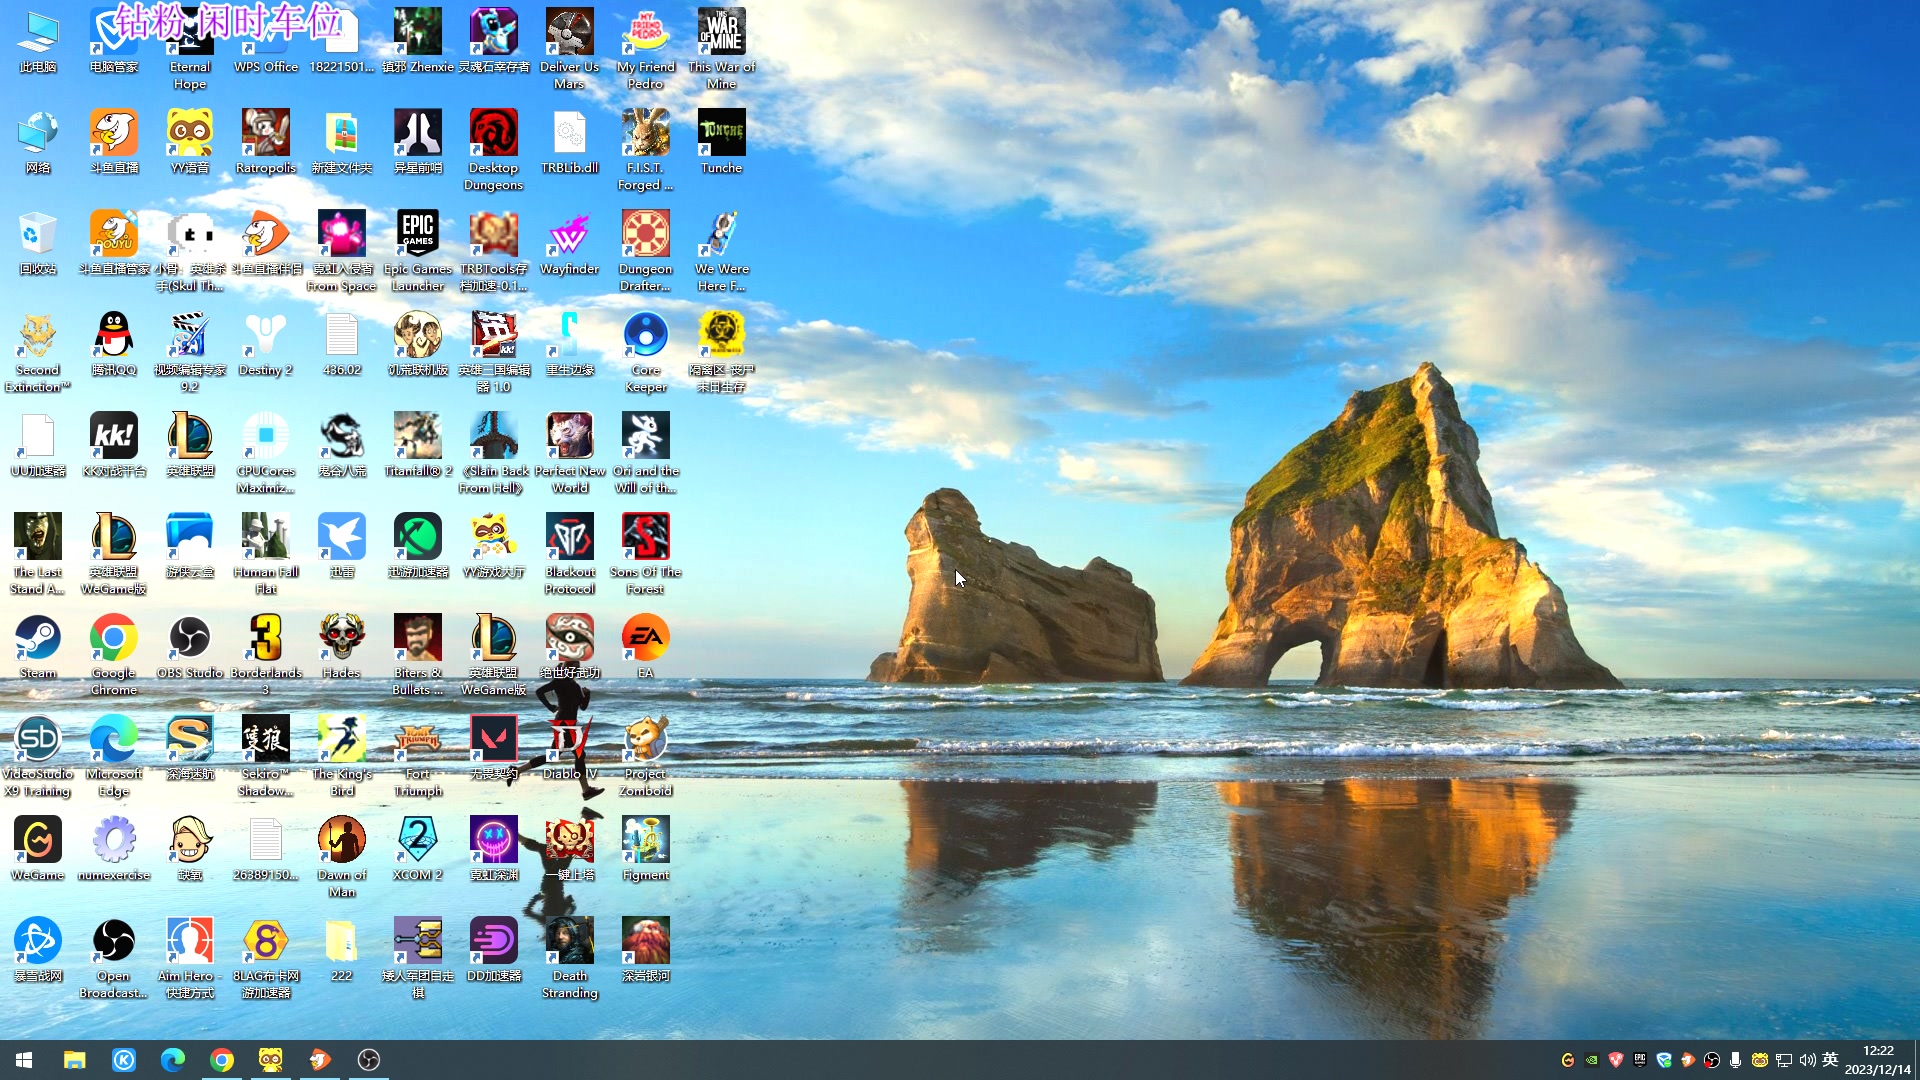
Task: Select the Perfect New World icon
Action: [x=570, y=453]
